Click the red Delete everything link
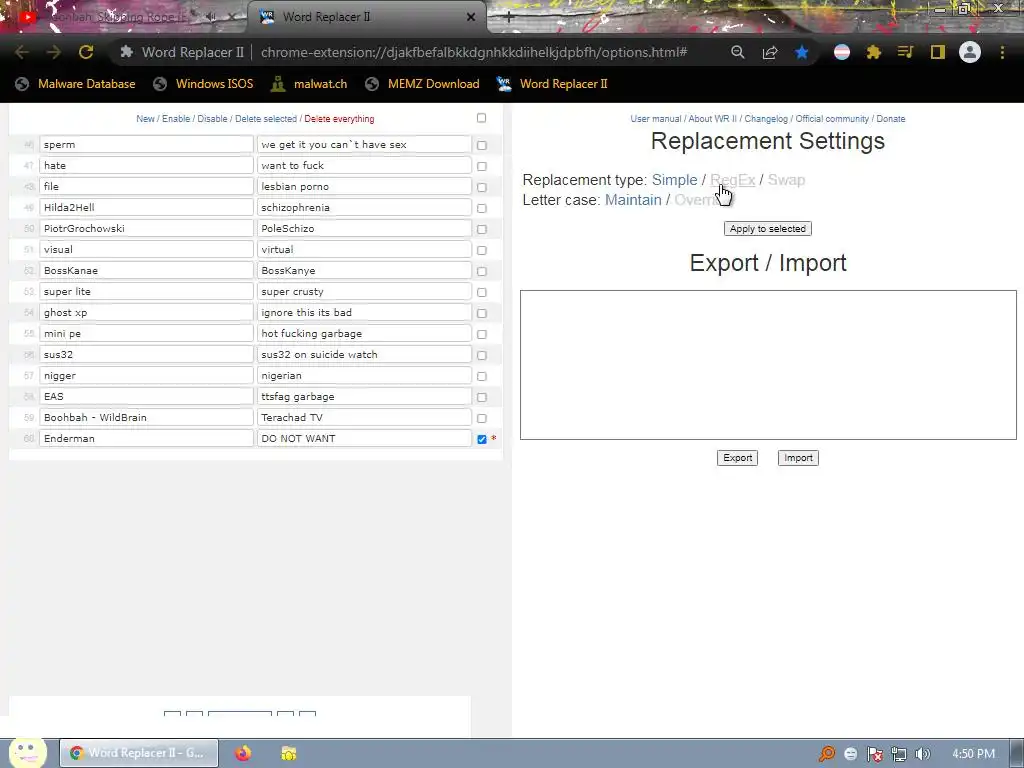Viewport: 1024px width, 768px height. pyautogui.click(x=339, y=119)
